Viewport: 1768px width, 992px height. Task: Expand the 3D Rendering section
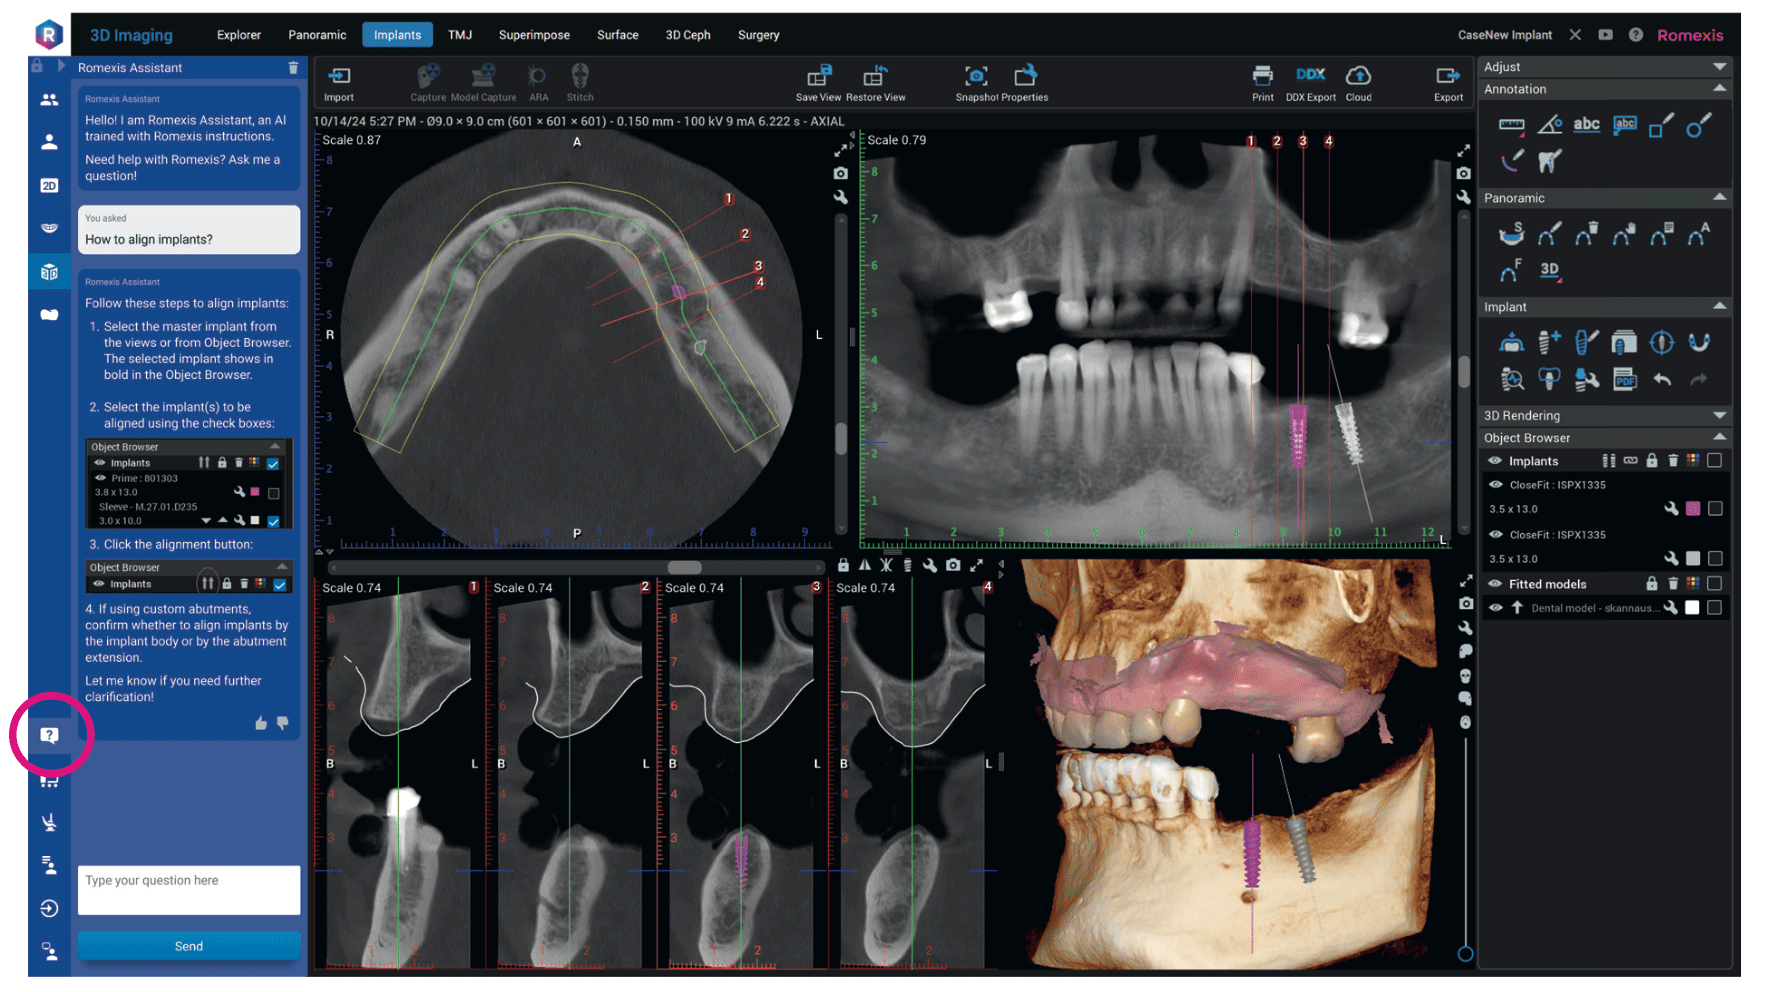(x=1719, y=415)
